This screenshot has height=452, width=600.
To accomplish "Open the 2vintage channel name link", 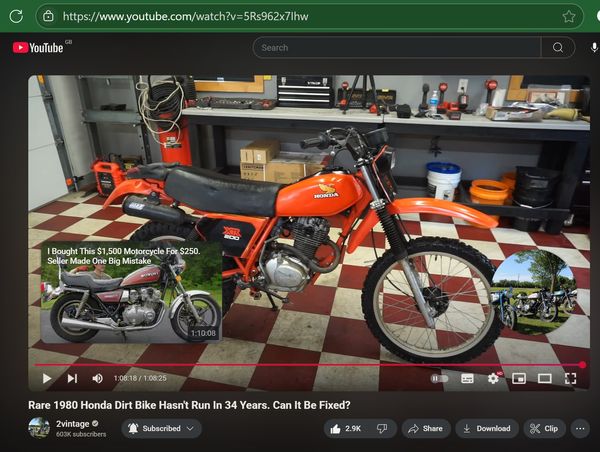I will tap(73, 424).
